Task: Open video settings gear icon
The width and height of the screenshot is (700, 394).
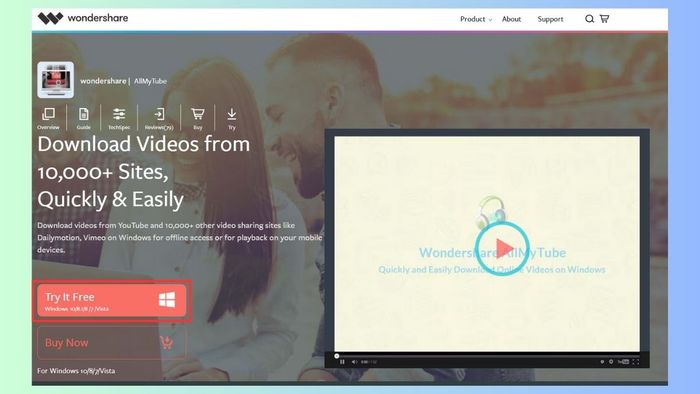Action: (x=611, y=362)
